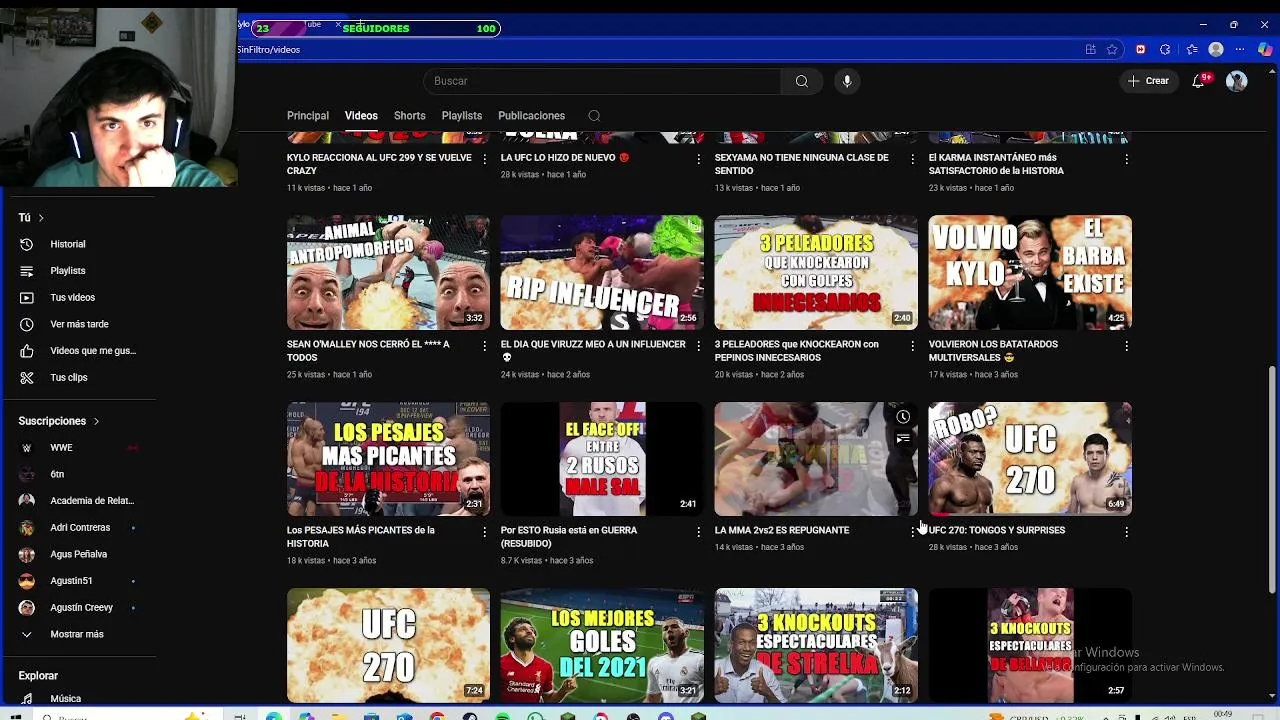Open UFC 270: TONGOS Y SURPRISES title

[x=996, y=530]
